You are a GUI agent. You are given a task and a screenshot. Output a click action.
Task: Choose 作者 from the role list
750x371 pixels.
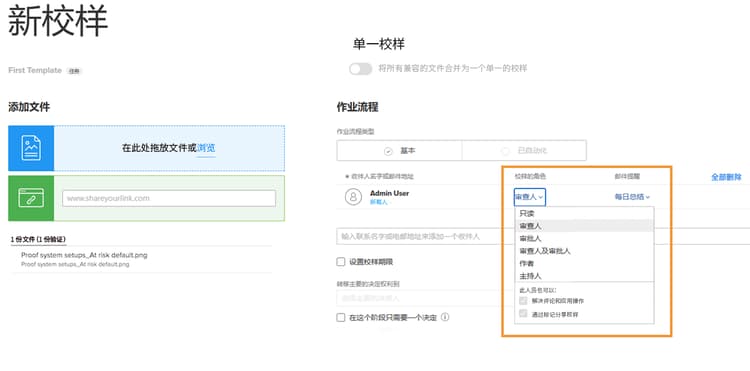(584, 263)
